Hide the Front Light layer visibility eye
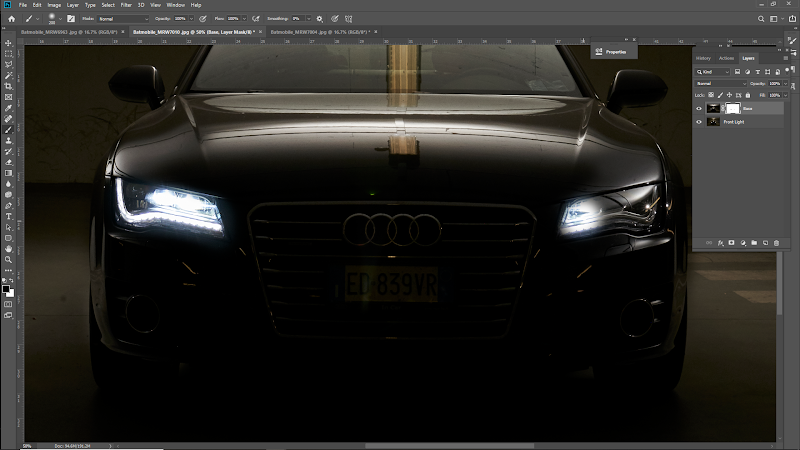Image resolution: width=800 pixels, height=450 pixels. click(x=699, y=122)
